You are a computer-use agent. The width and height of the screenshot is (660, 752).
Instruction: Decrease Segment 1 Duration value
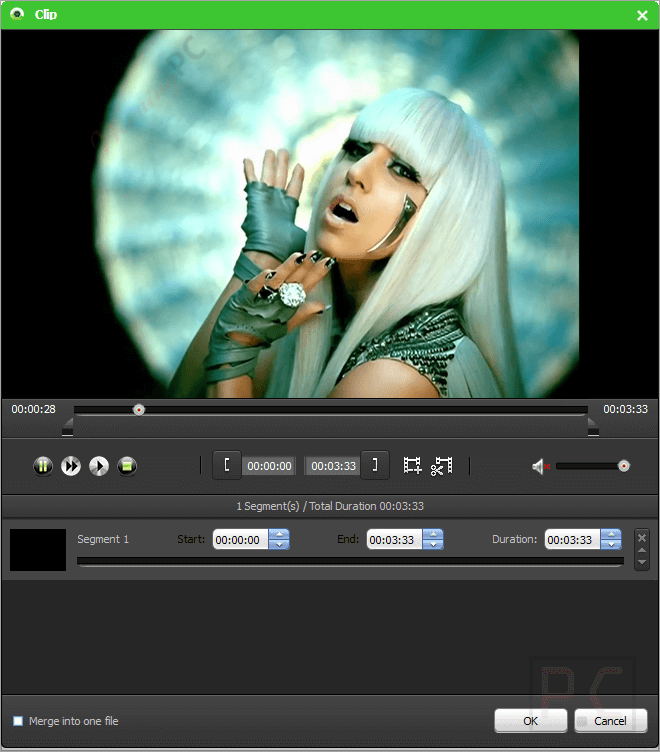click(611, 544)
